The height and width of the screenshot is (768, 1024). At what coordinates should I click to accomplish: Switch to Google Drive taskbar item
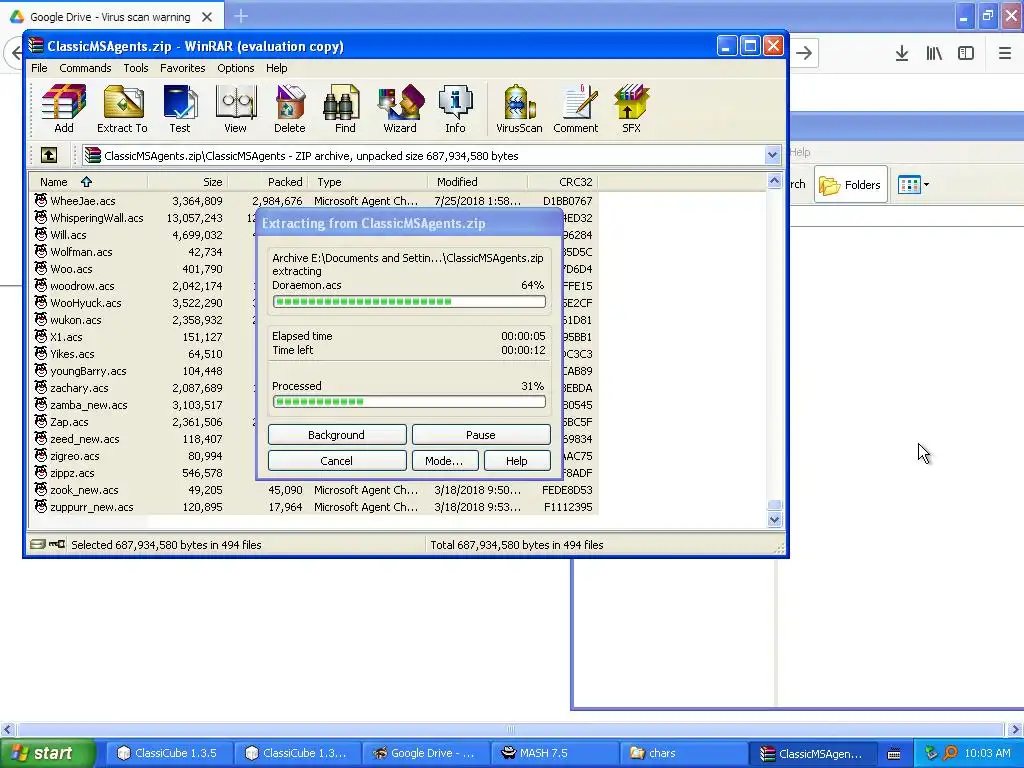[427, 754]
